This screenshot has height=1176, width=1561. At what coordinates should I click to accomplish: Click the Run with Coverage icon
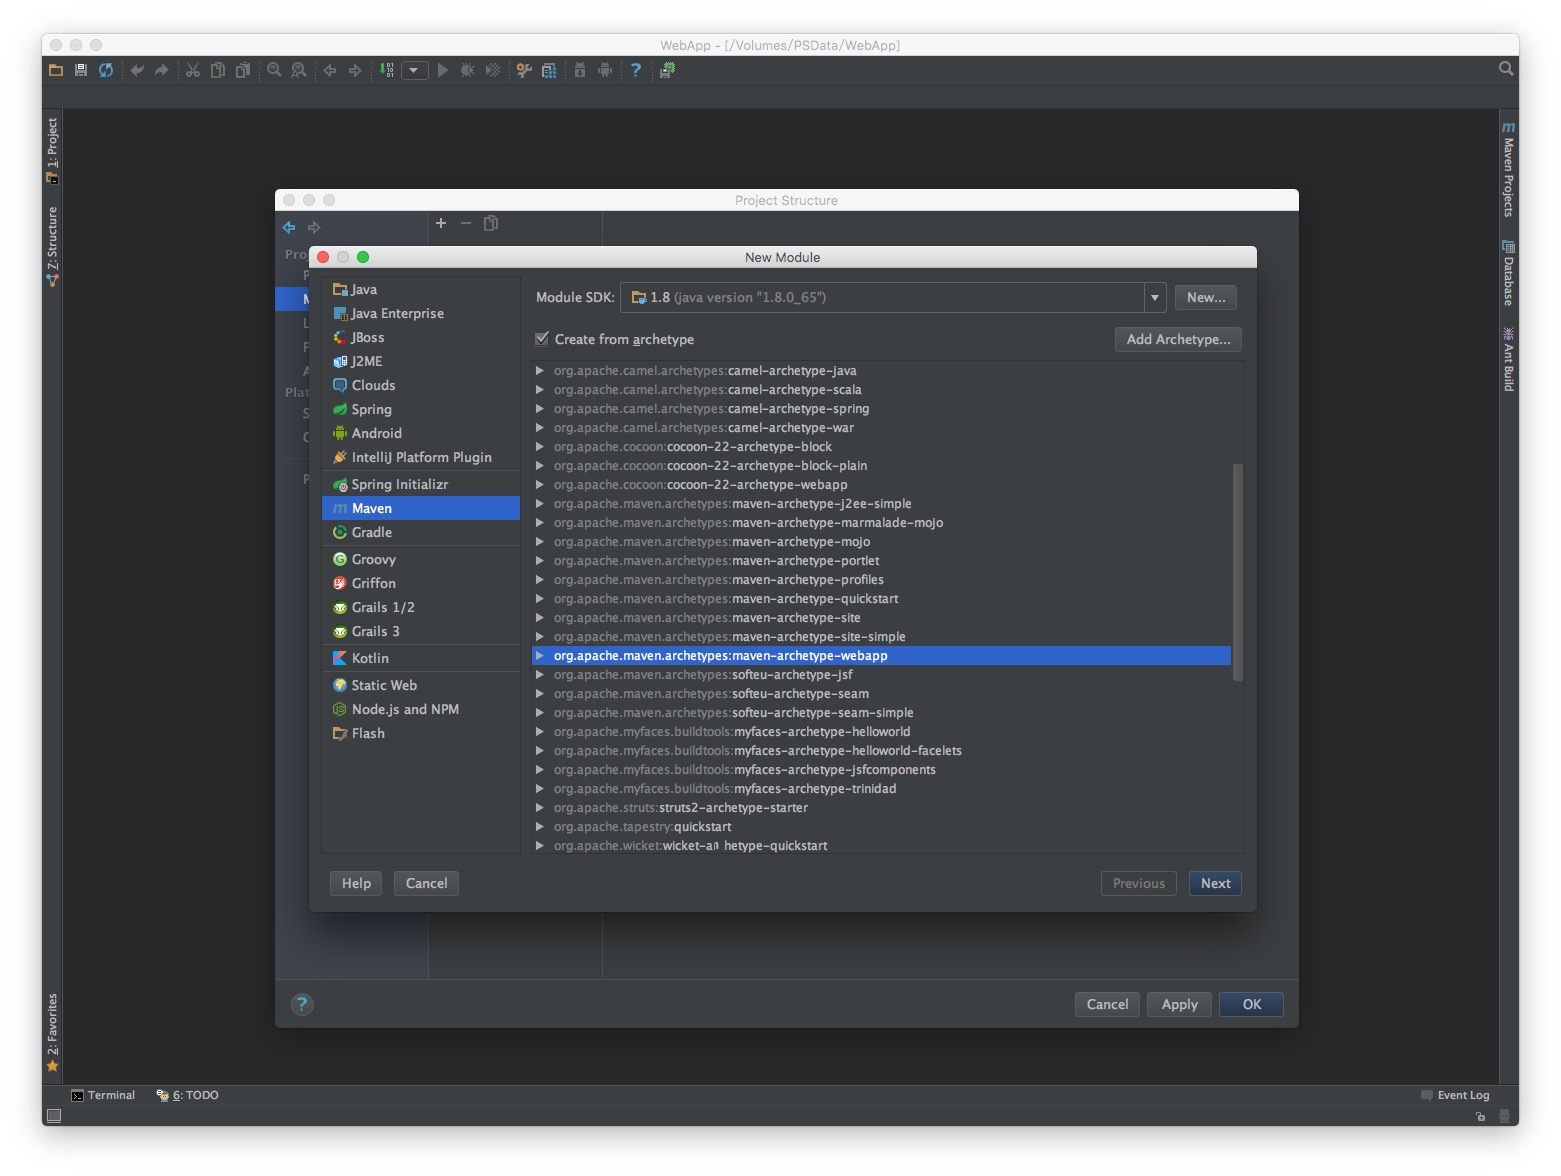[x=493, y=70]
